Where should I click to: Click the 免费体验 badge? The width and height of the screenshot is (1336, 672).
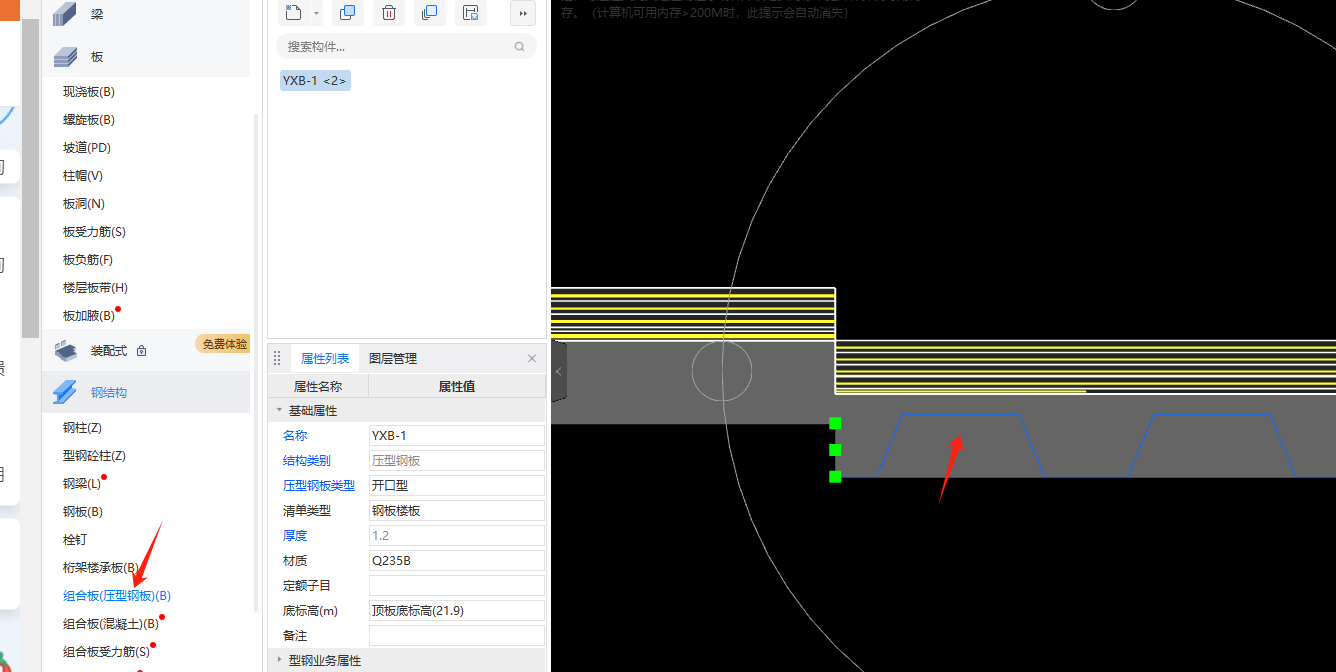click(223, 344)
